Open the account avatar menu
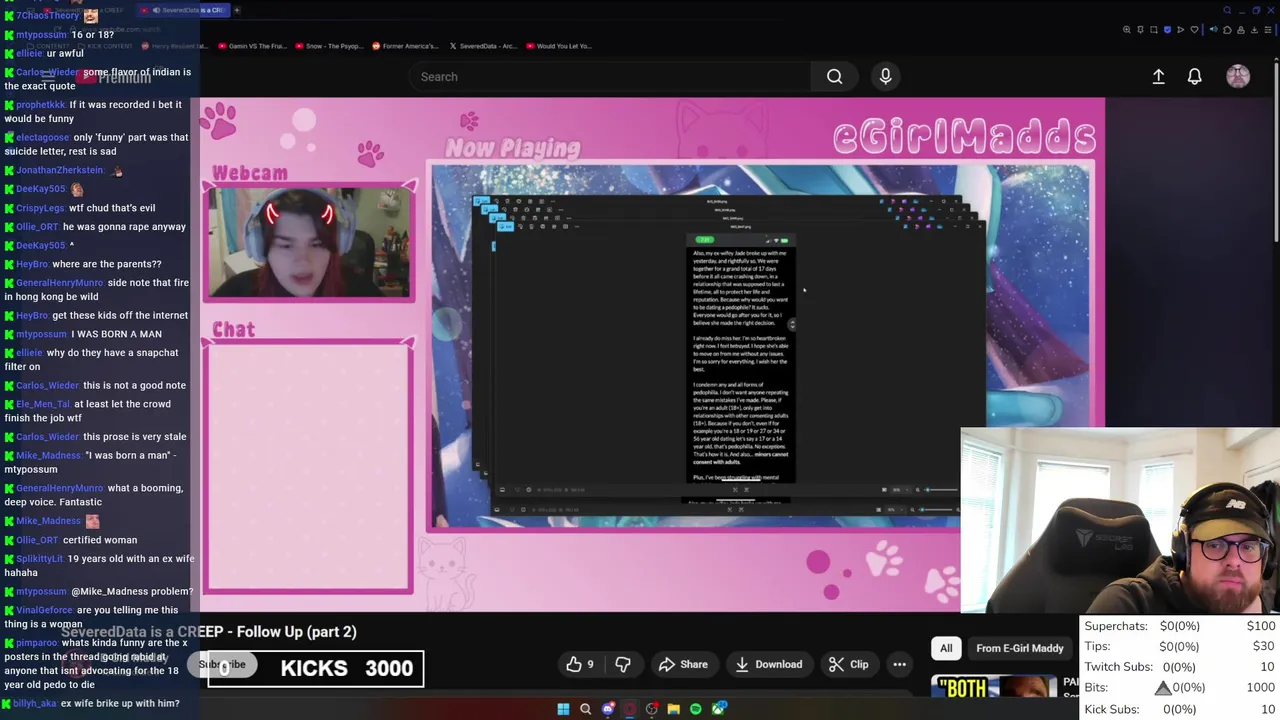 pyautogui.click(x=1238, y=76)
